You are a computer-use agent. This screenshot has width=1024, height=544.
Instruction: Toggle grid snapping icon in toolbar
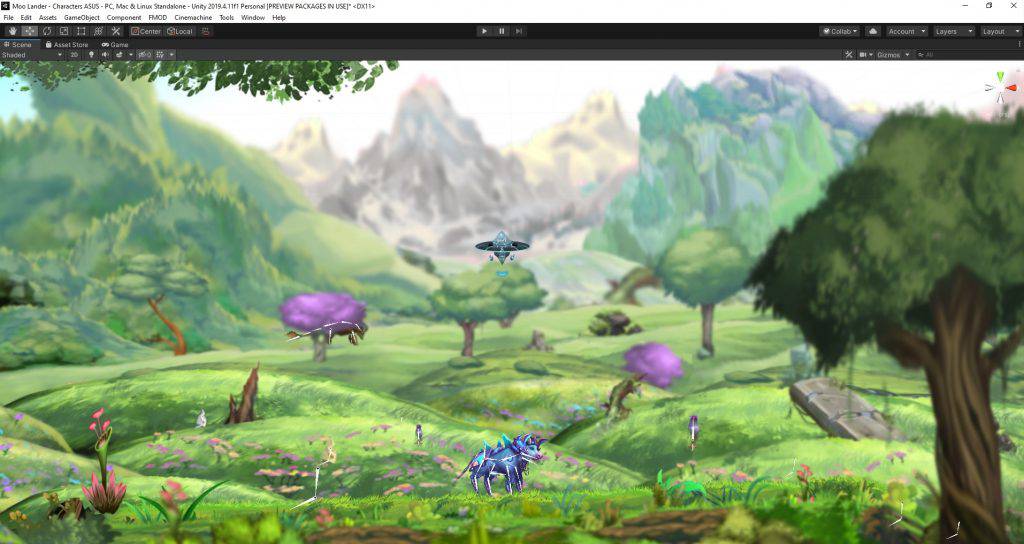206,31
